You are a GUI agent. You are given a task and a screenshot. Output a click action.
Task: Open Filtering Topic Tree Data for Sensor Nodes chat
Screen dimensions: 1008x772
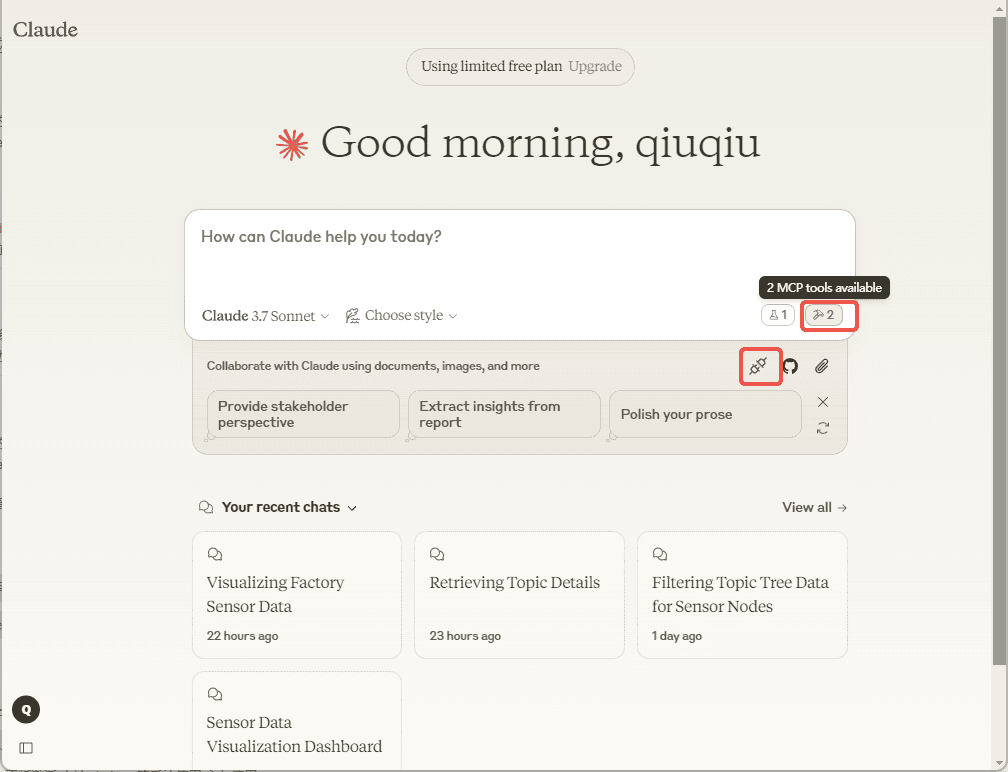click(x=742, y=595)
